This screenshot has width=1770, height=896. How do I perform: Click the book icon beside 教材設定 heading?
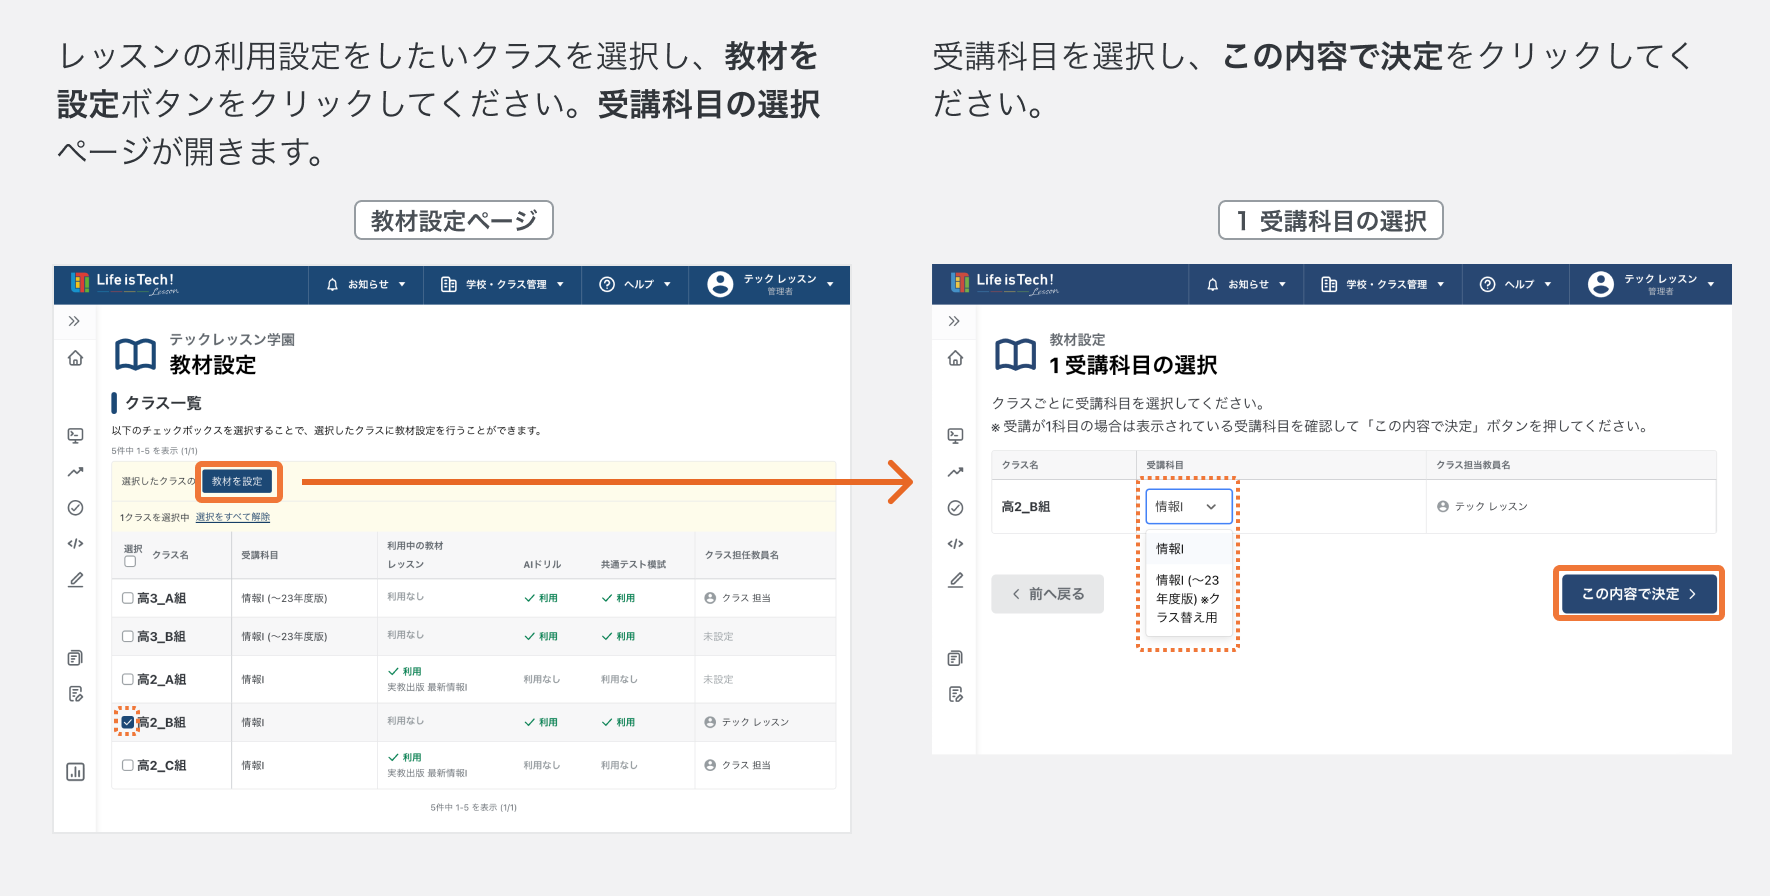(136, 354)
